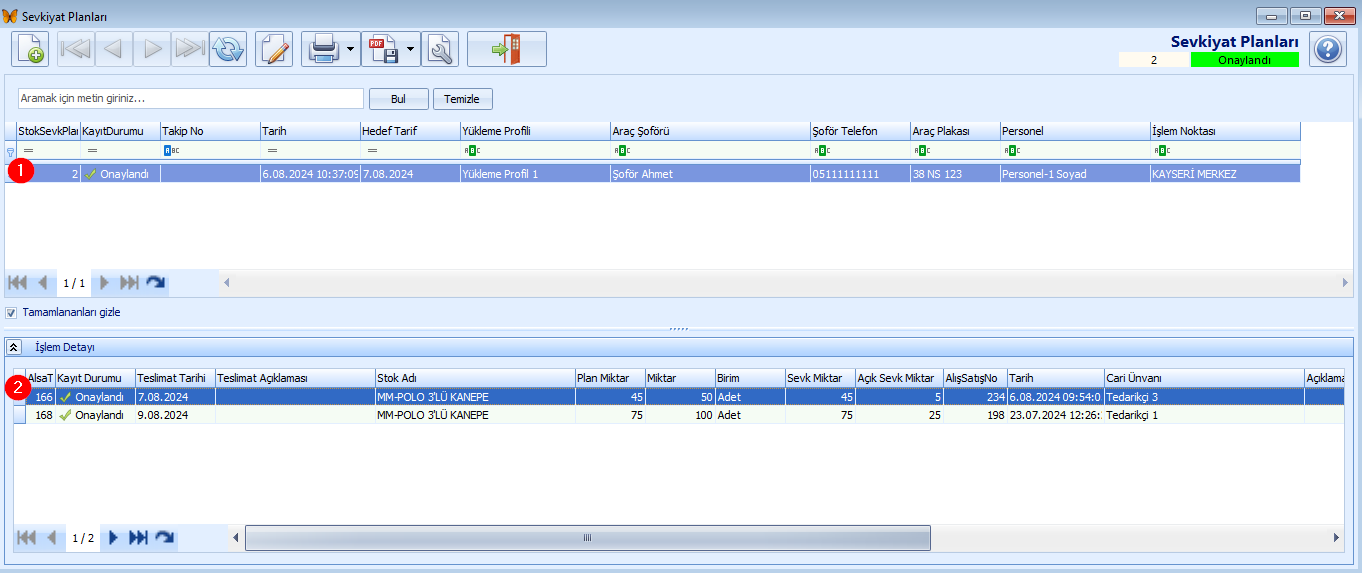1362x573 pixels.
Task: Save as PDF using the PDF icon
Action: tap(383, 49)
